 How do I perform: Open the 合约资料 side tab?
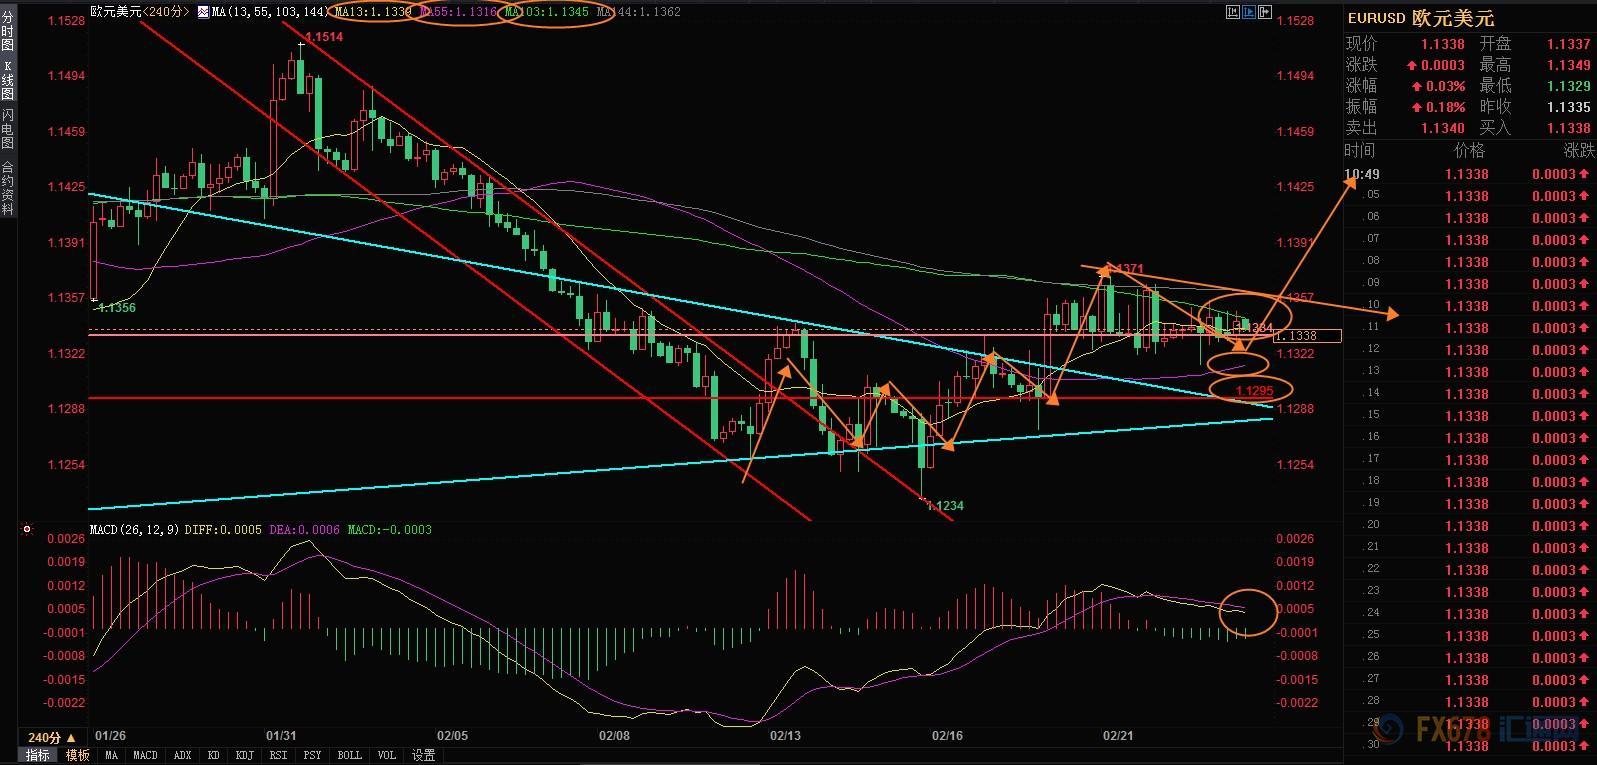tap(8, 188)
